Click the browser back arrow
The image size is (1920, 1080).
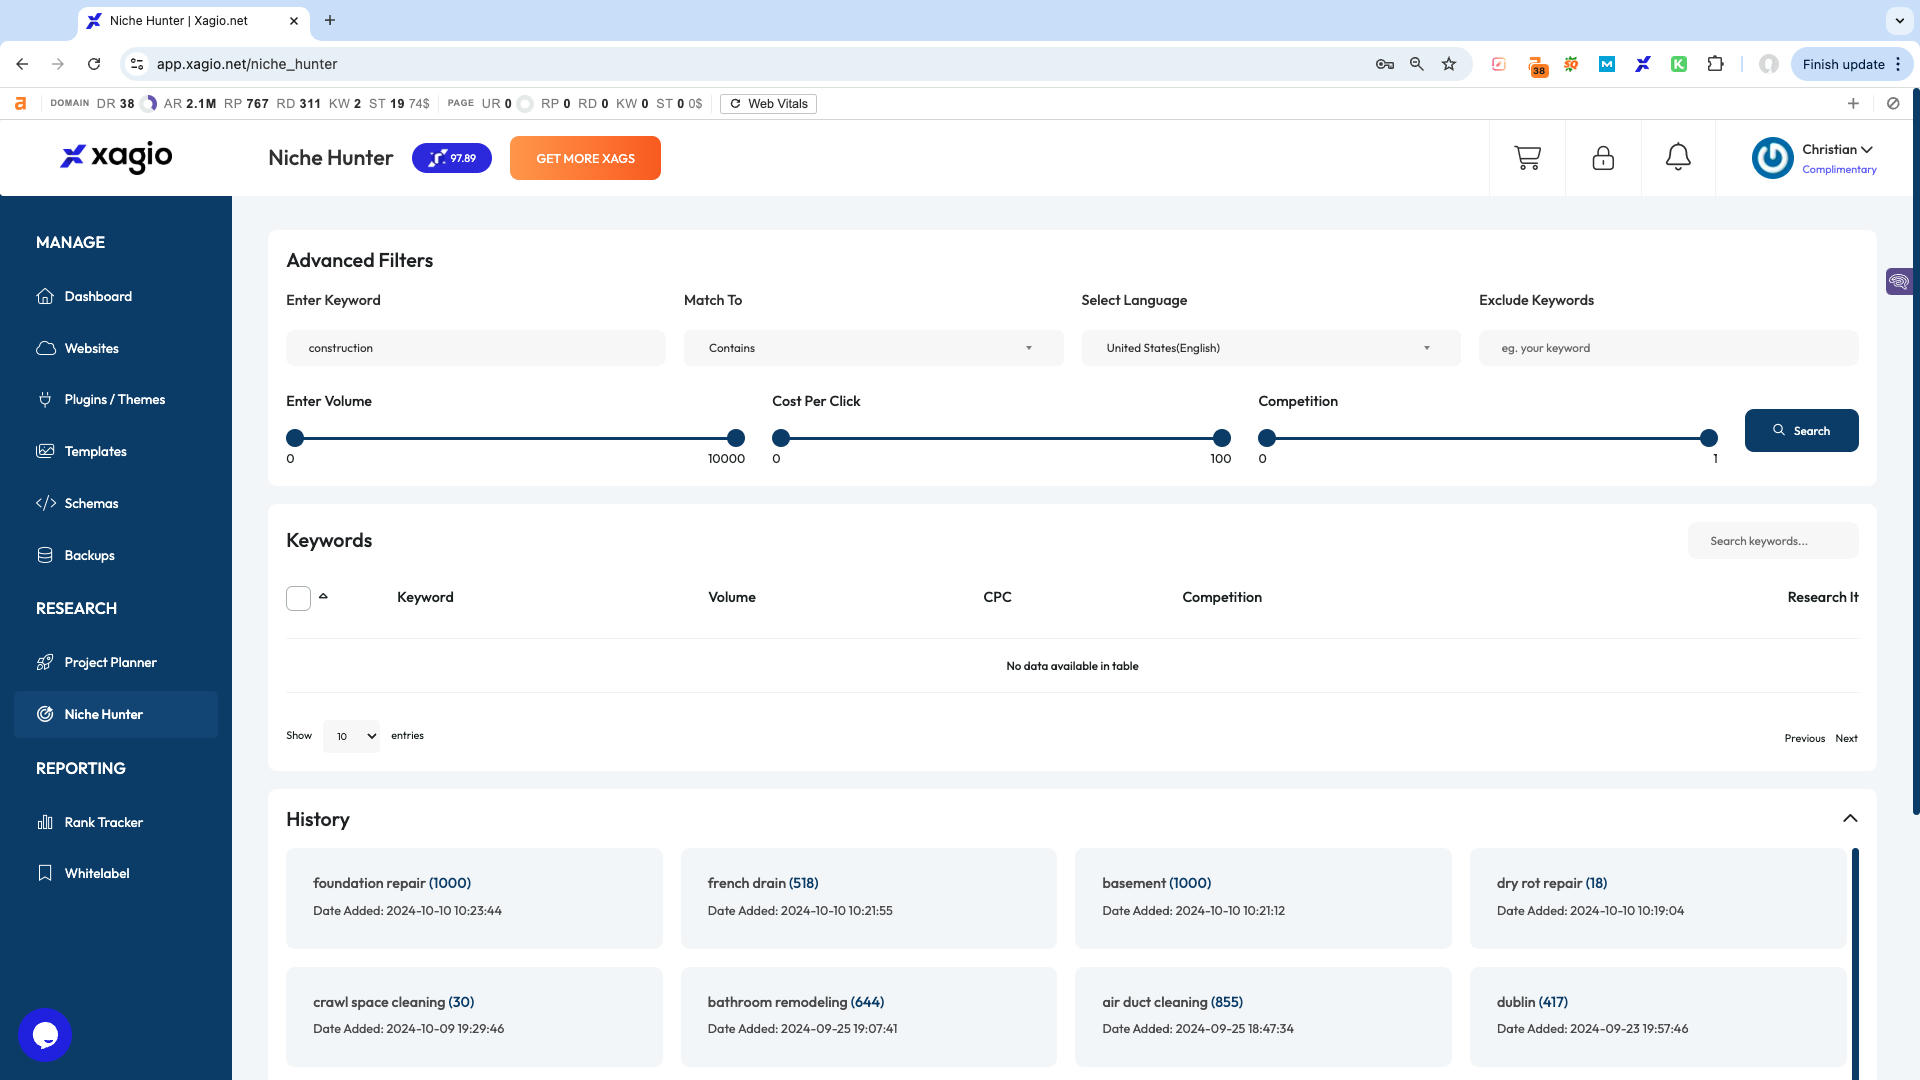(x=22, y=64)
